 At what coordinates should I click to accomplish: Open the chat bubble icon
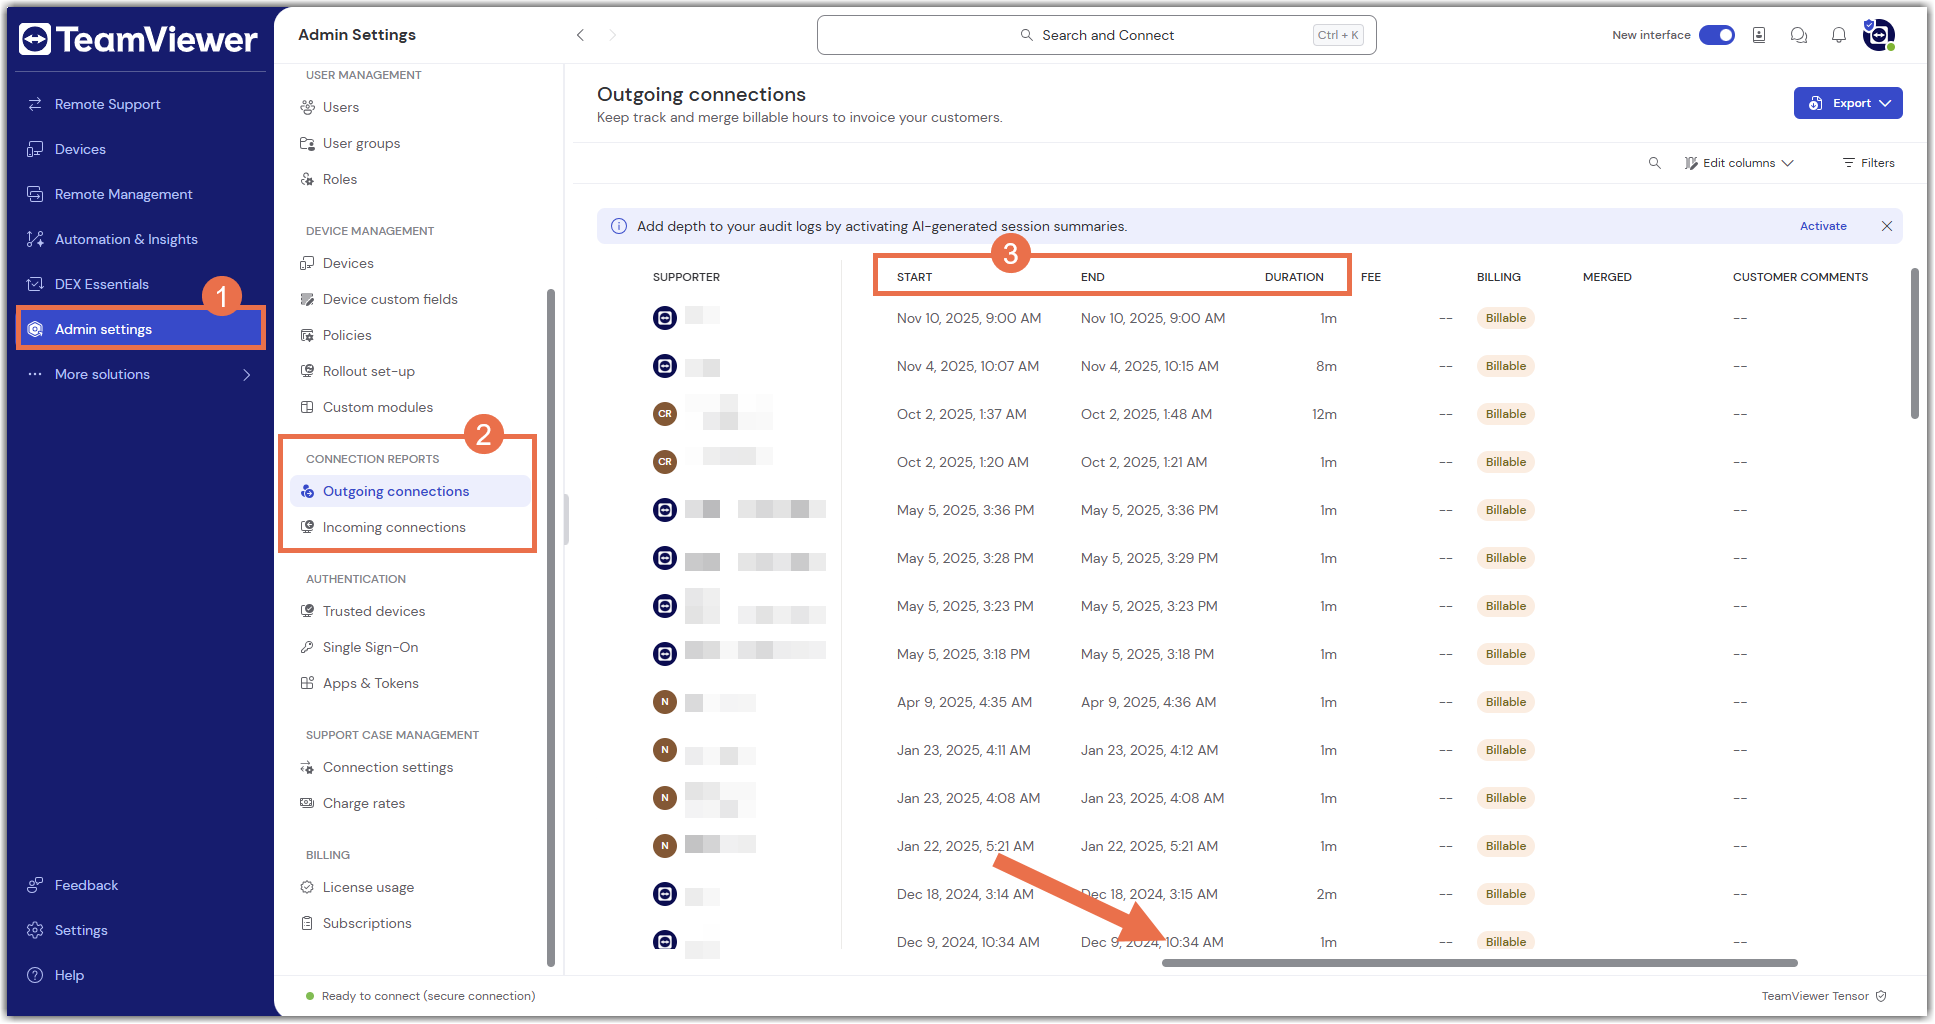[1799, 35]
